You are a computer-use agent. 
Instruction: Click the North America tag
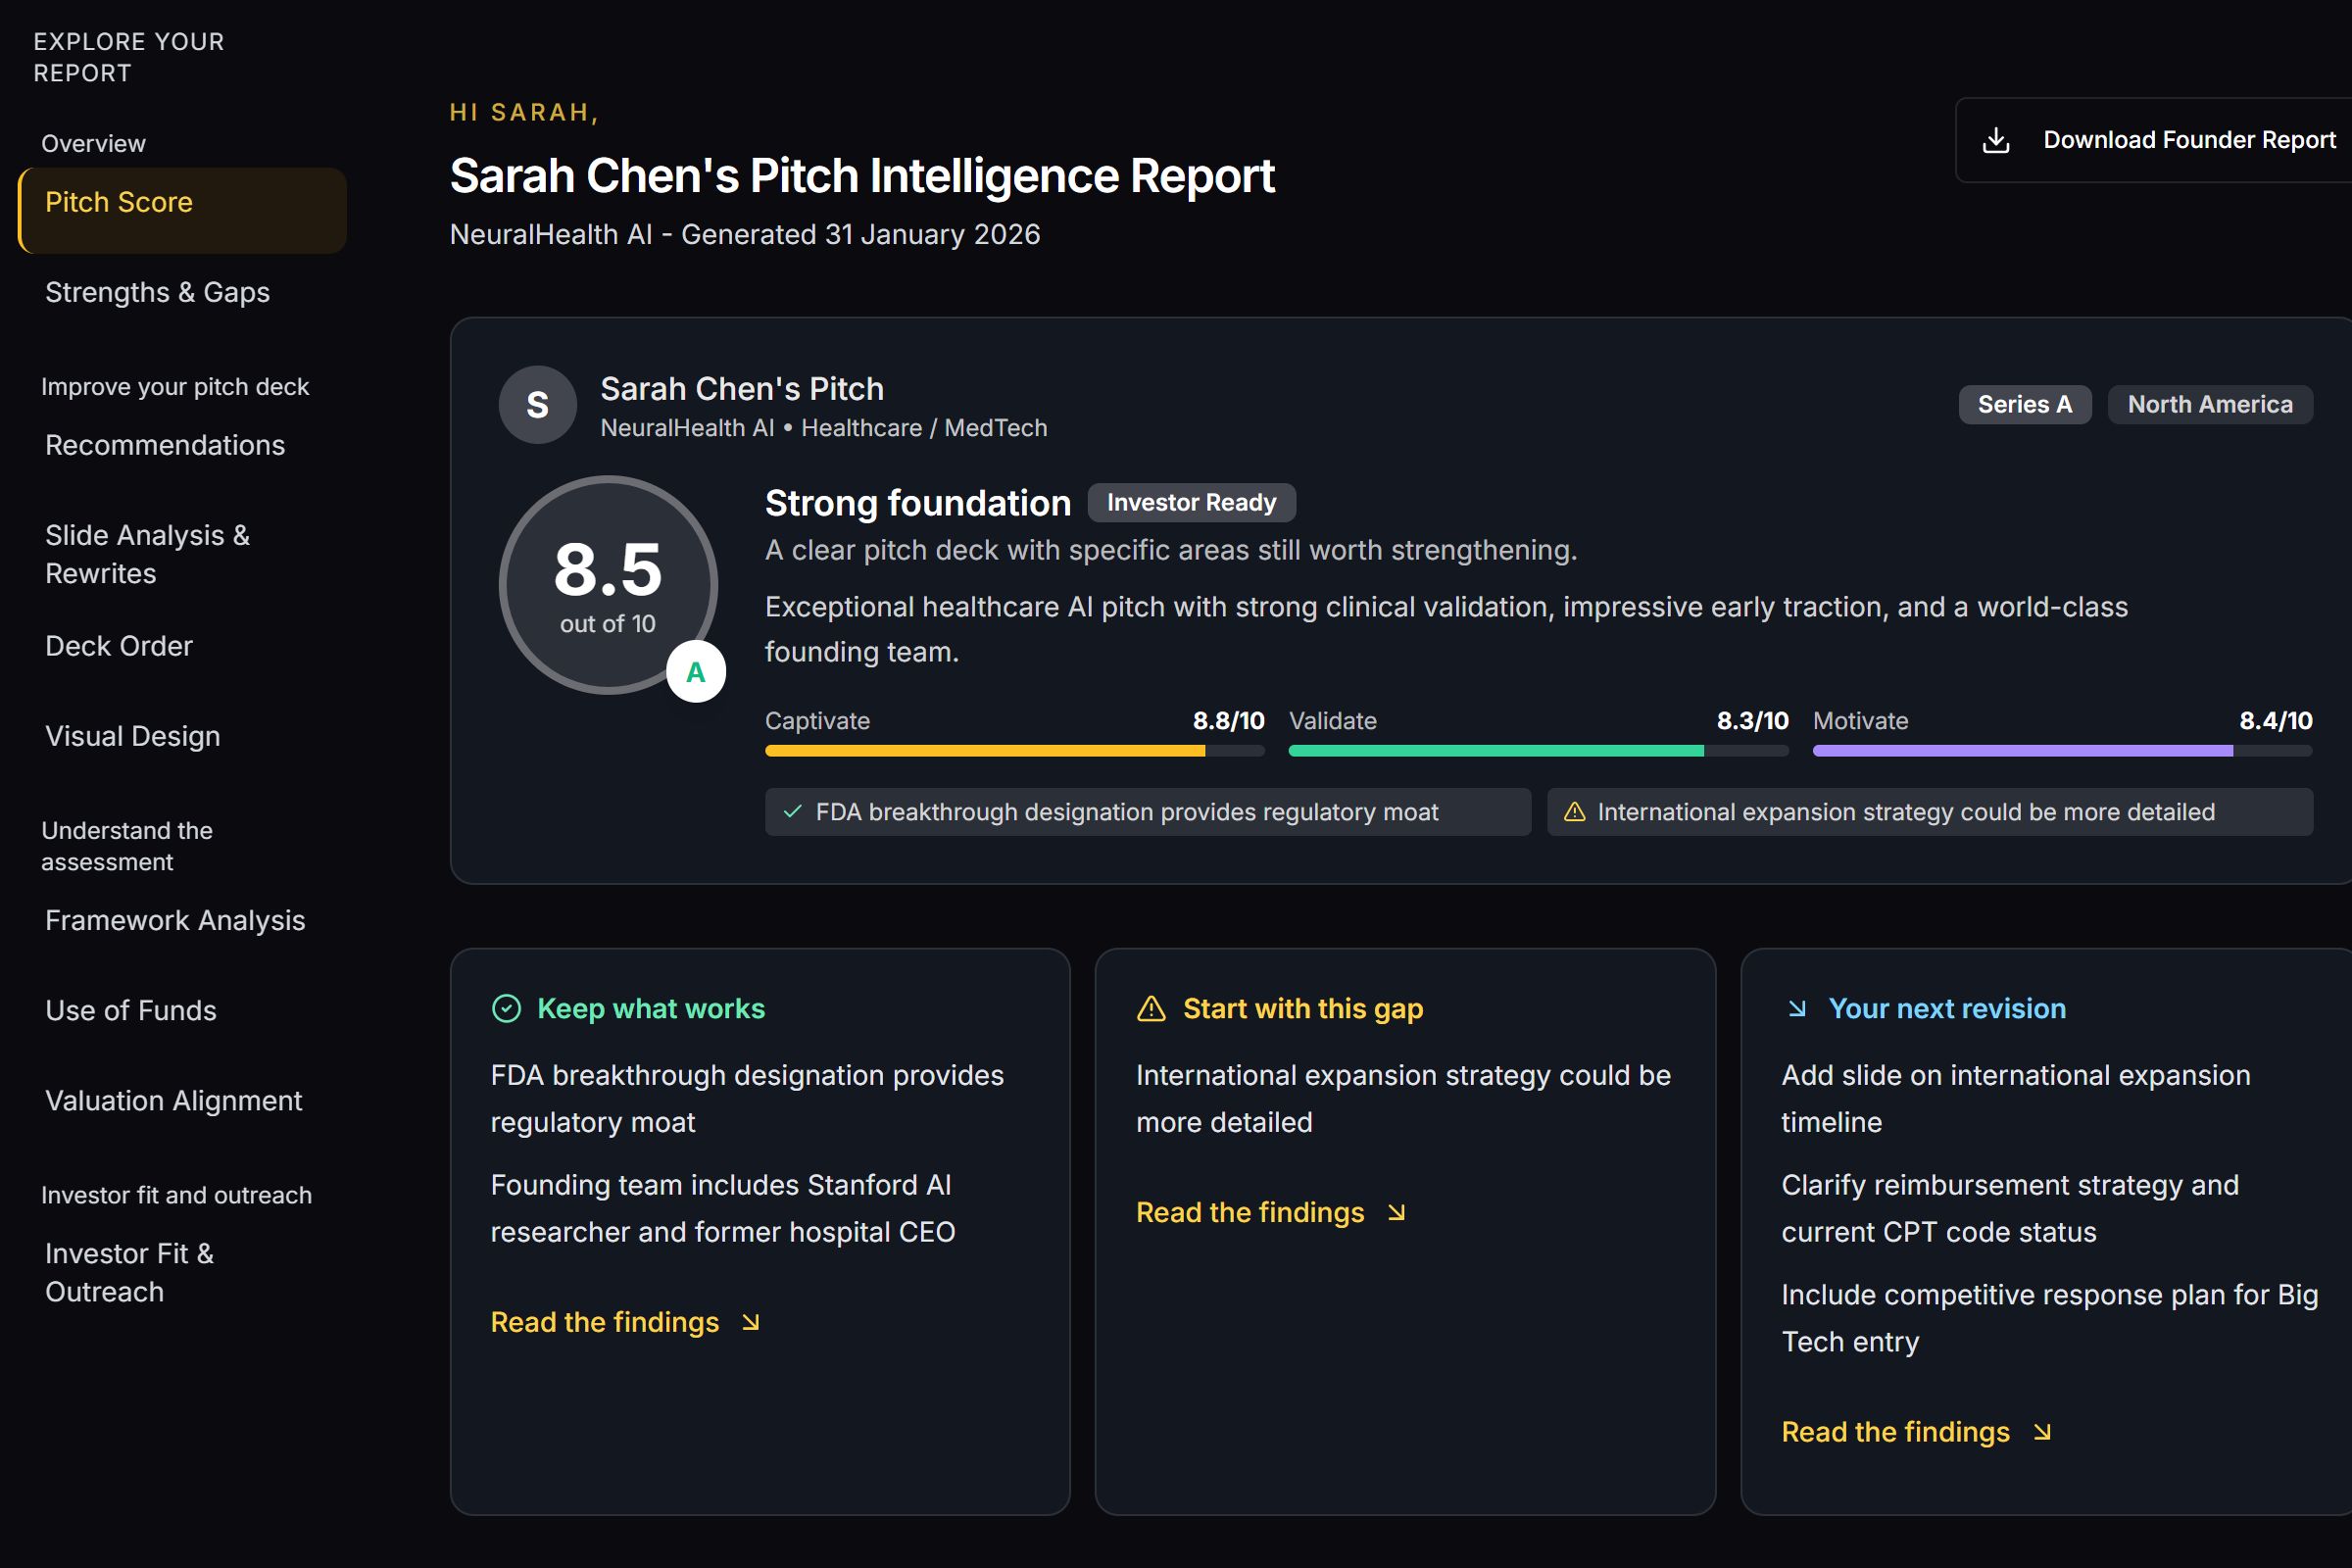pyautogui.click(x=2210, y=404)
